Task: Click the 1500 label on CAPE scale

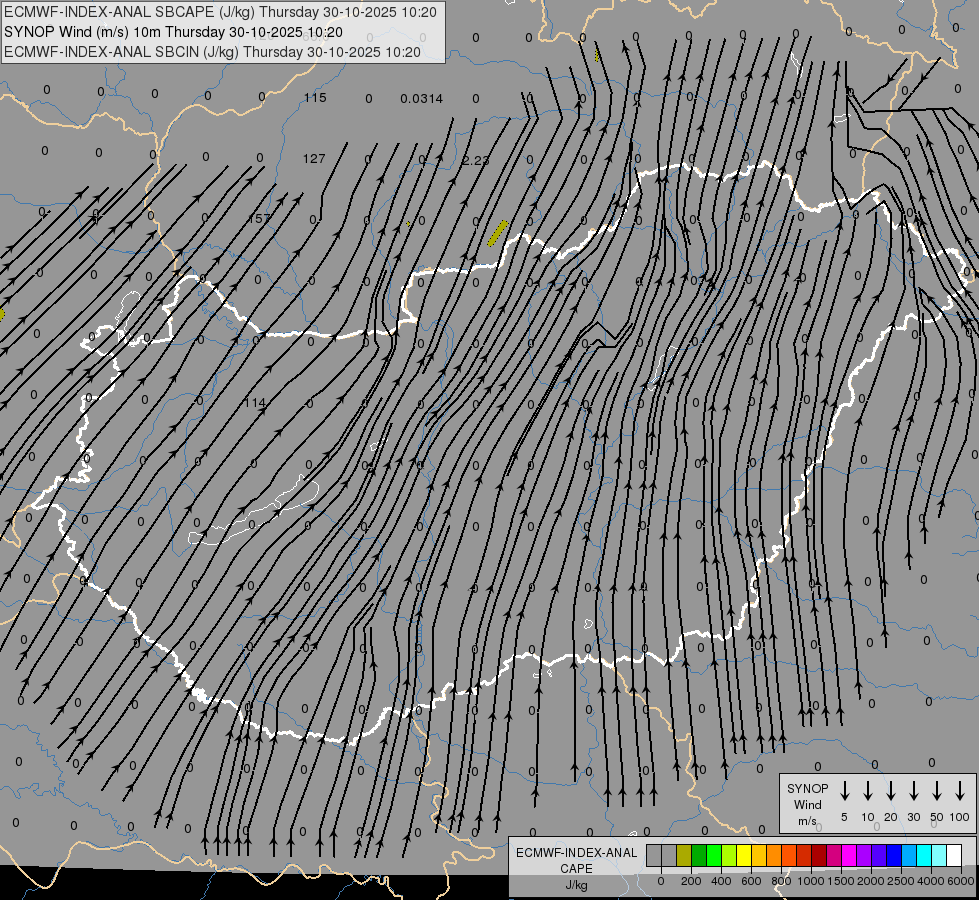Action: [841, 881]
